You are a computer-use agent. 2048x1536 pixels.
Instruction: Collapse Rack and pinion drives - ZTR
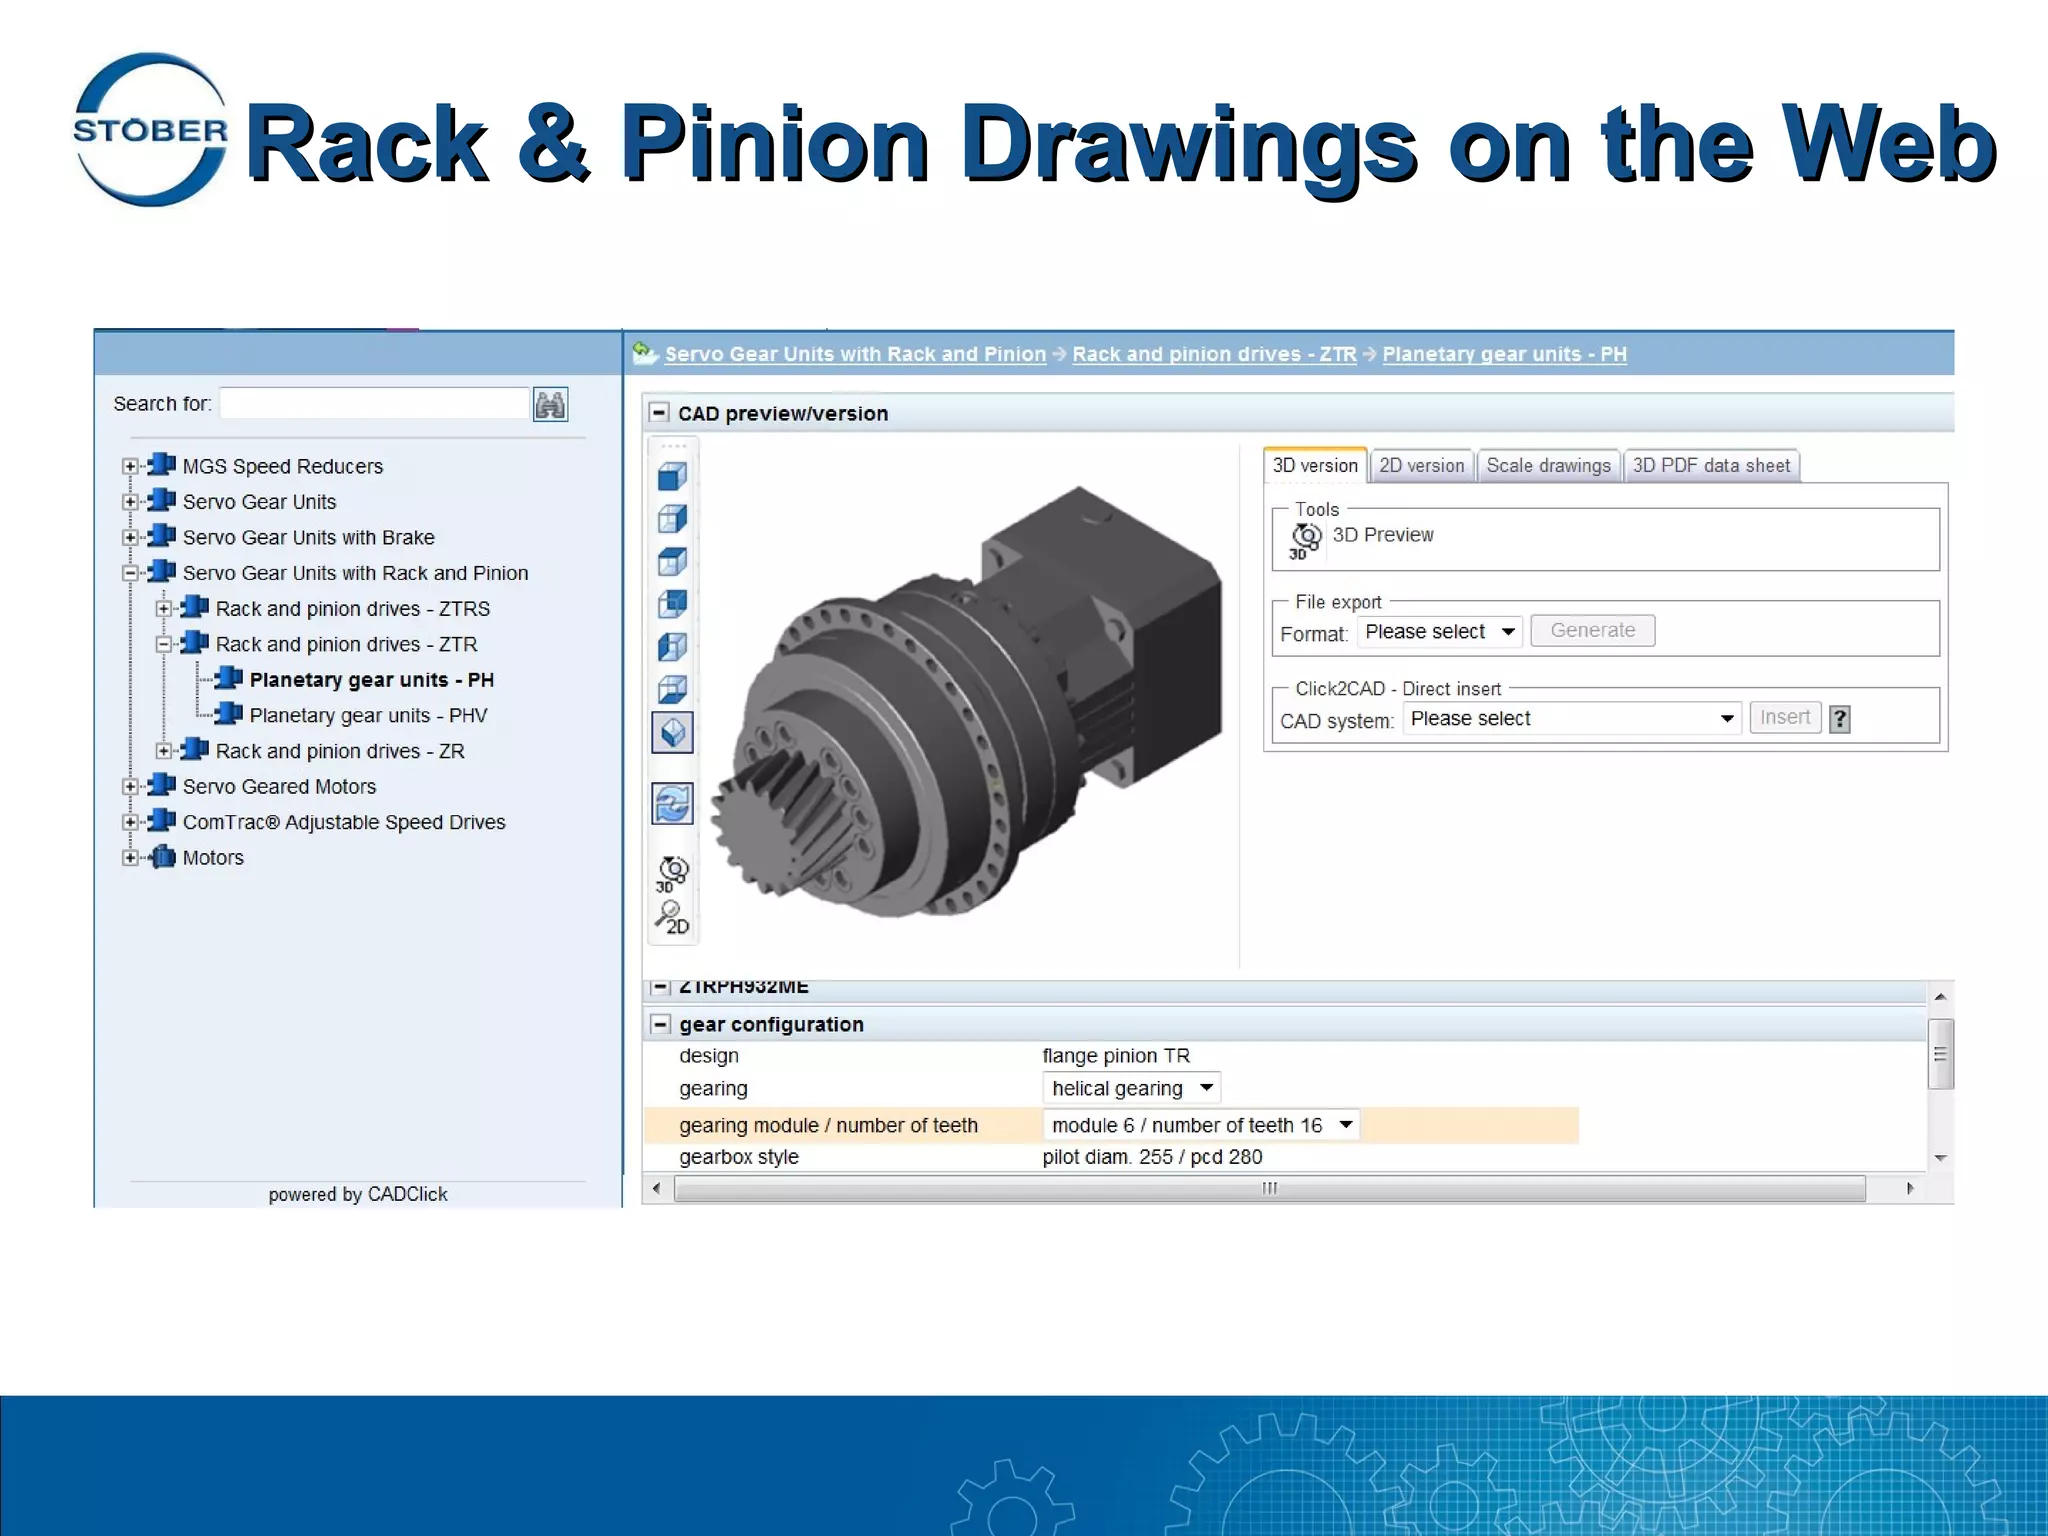point(164,644)
